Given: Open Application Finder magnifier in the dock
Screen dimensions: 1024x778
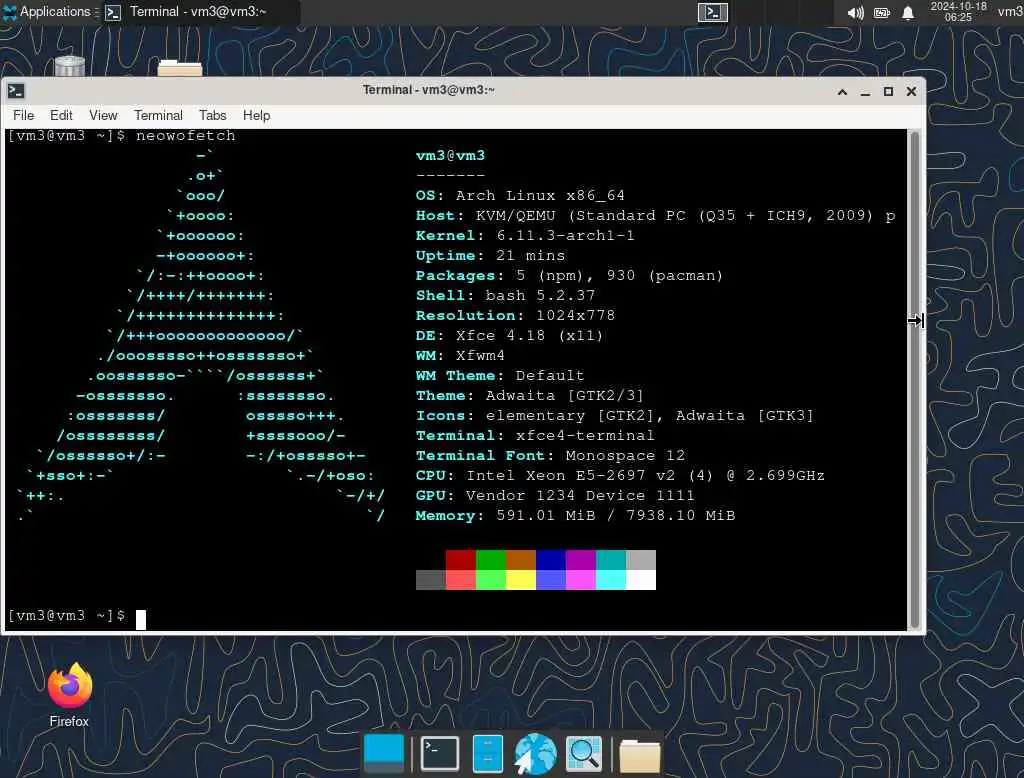Looking at the screenshot, I should (583, 753).
